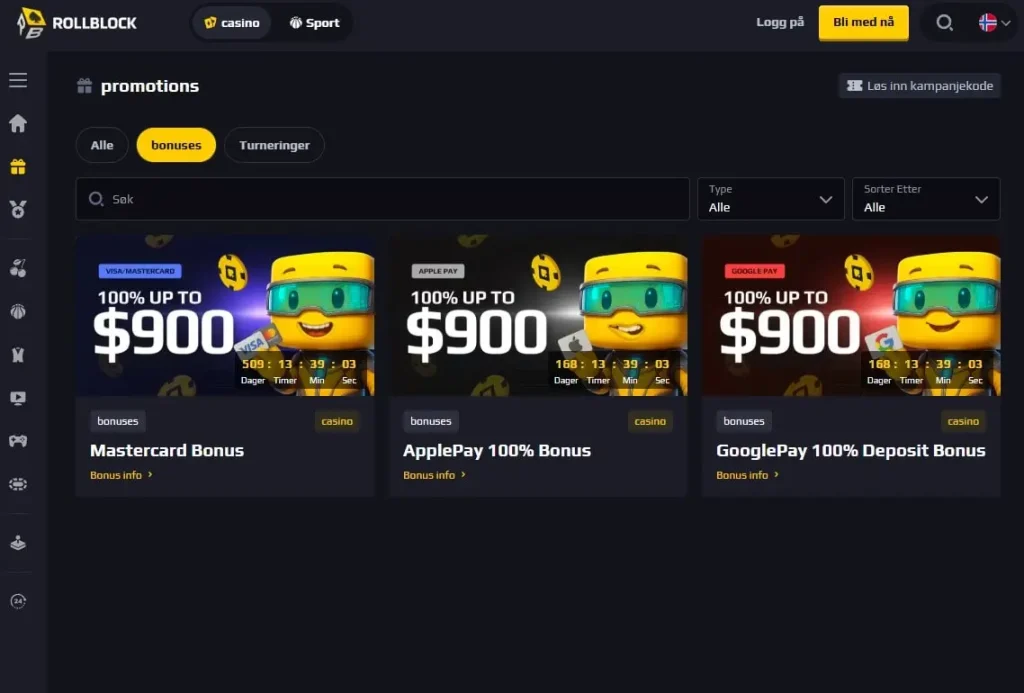The width and height of the screenshot is (1024, 693).
Task: Switch to the Sport section
Action: coord(314,23)
